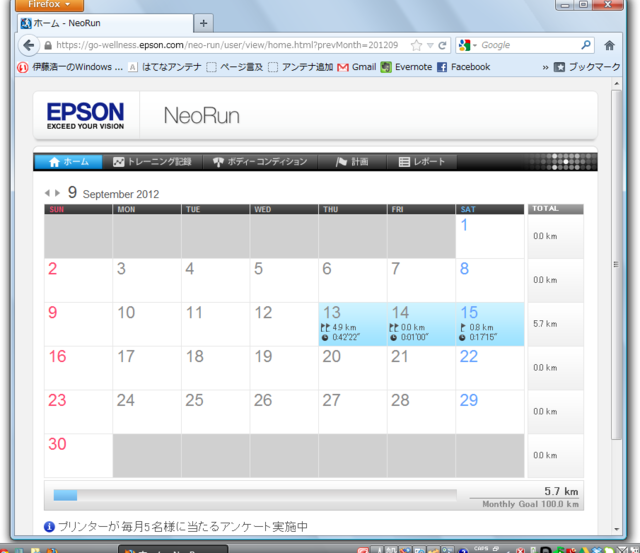Click the 4.9 km distance on day 13
640x553 pixels.
pos(344,327)
